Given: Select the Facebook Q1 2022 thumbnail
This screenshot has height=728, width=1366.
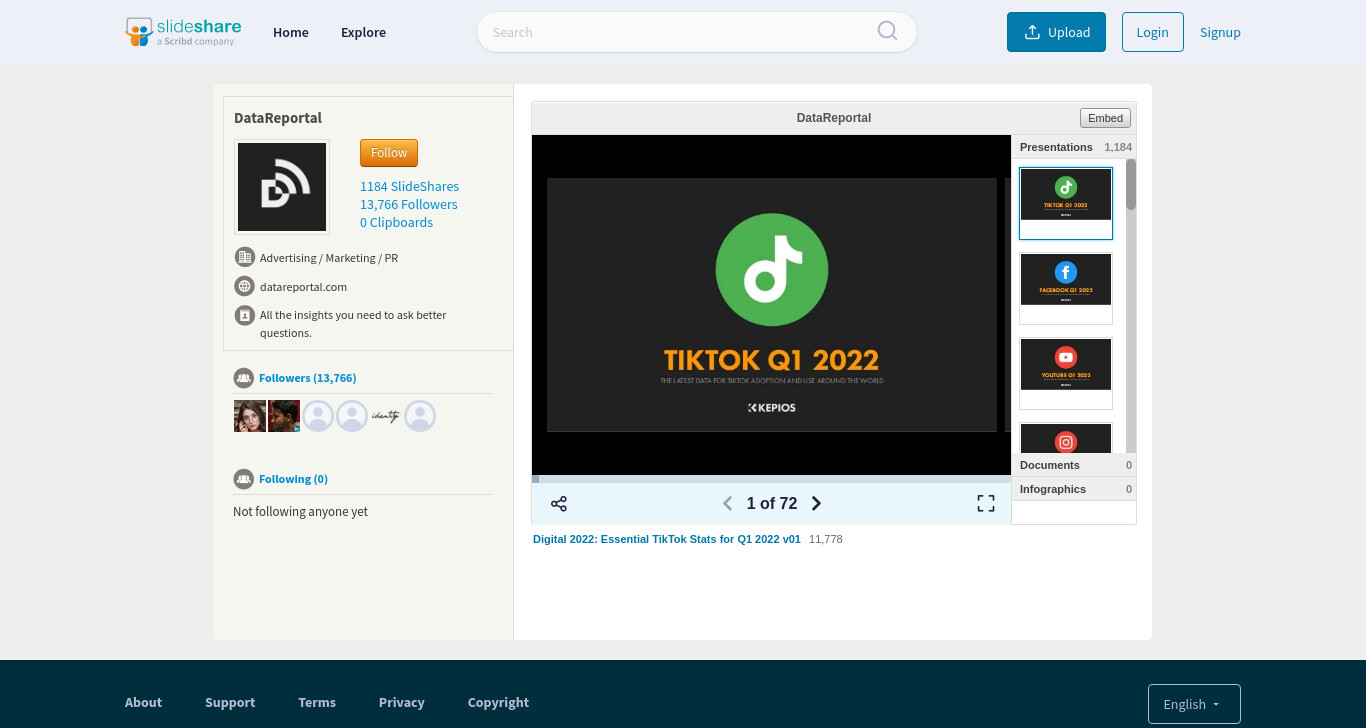Looking at the screenshot, I should click(1066, 288).
